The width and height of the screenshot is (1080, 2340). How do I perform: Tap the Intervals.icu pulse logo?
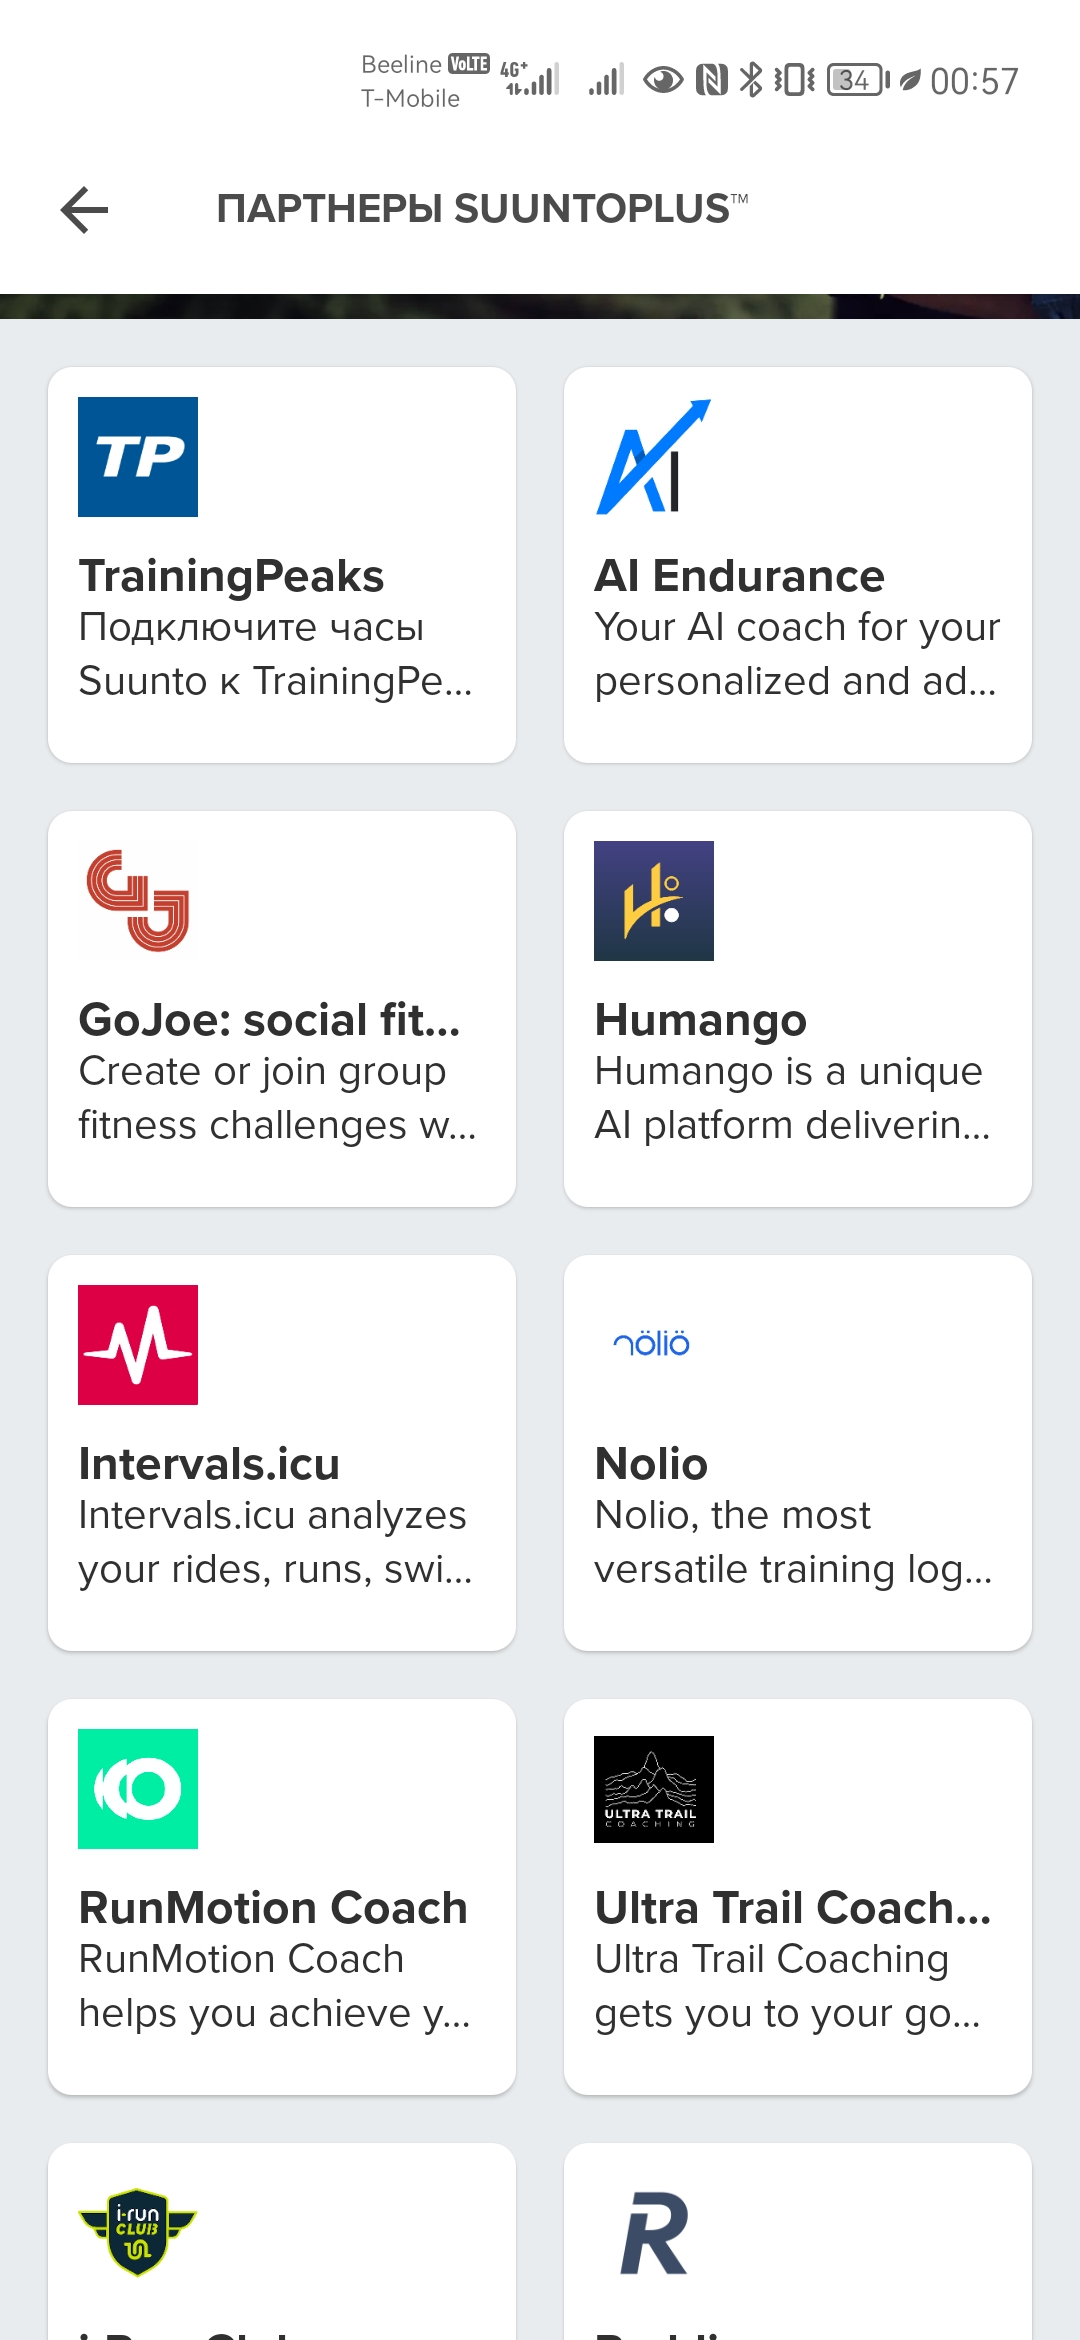pyautogui.click(x=138, y=1344)
